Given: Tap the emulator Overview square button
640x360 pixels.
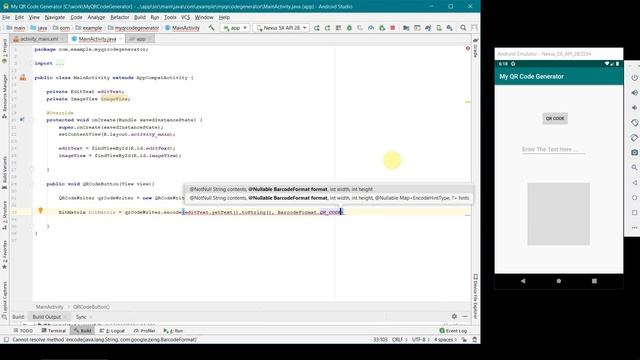Looking at the screenshot, I should [594, 281].
